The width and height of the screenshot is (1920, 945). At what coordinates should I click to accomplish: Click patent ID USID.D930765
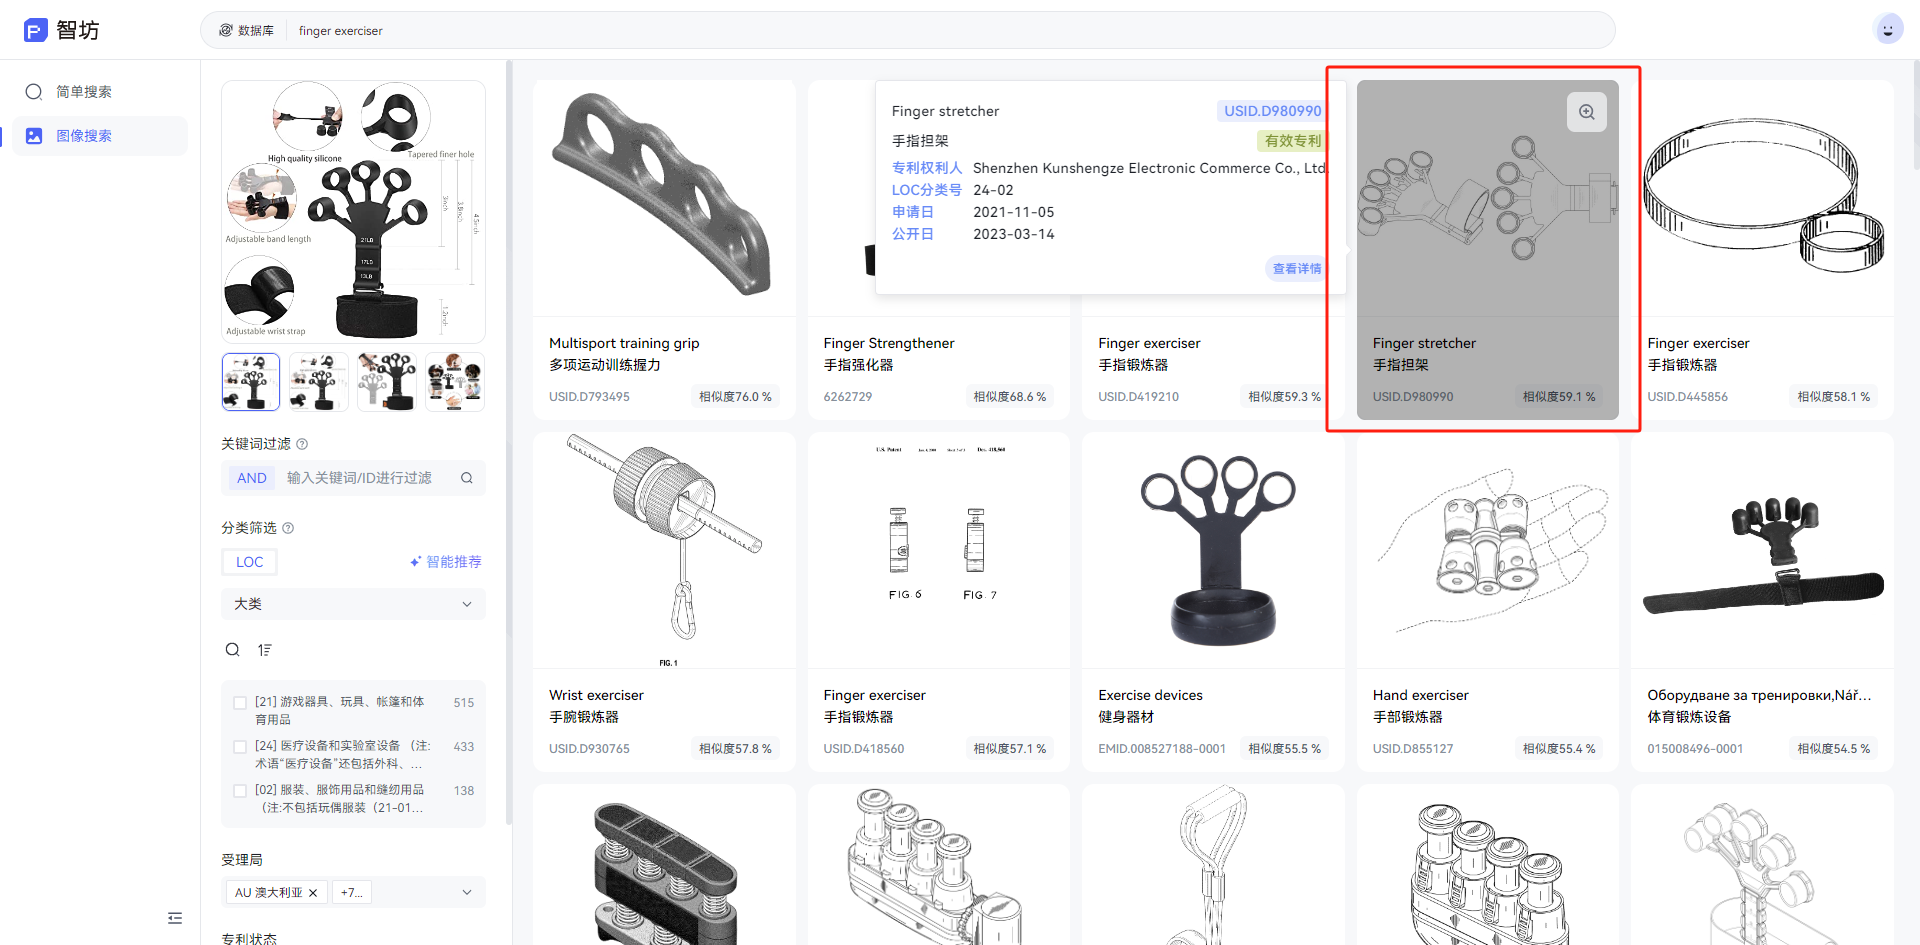589,749
